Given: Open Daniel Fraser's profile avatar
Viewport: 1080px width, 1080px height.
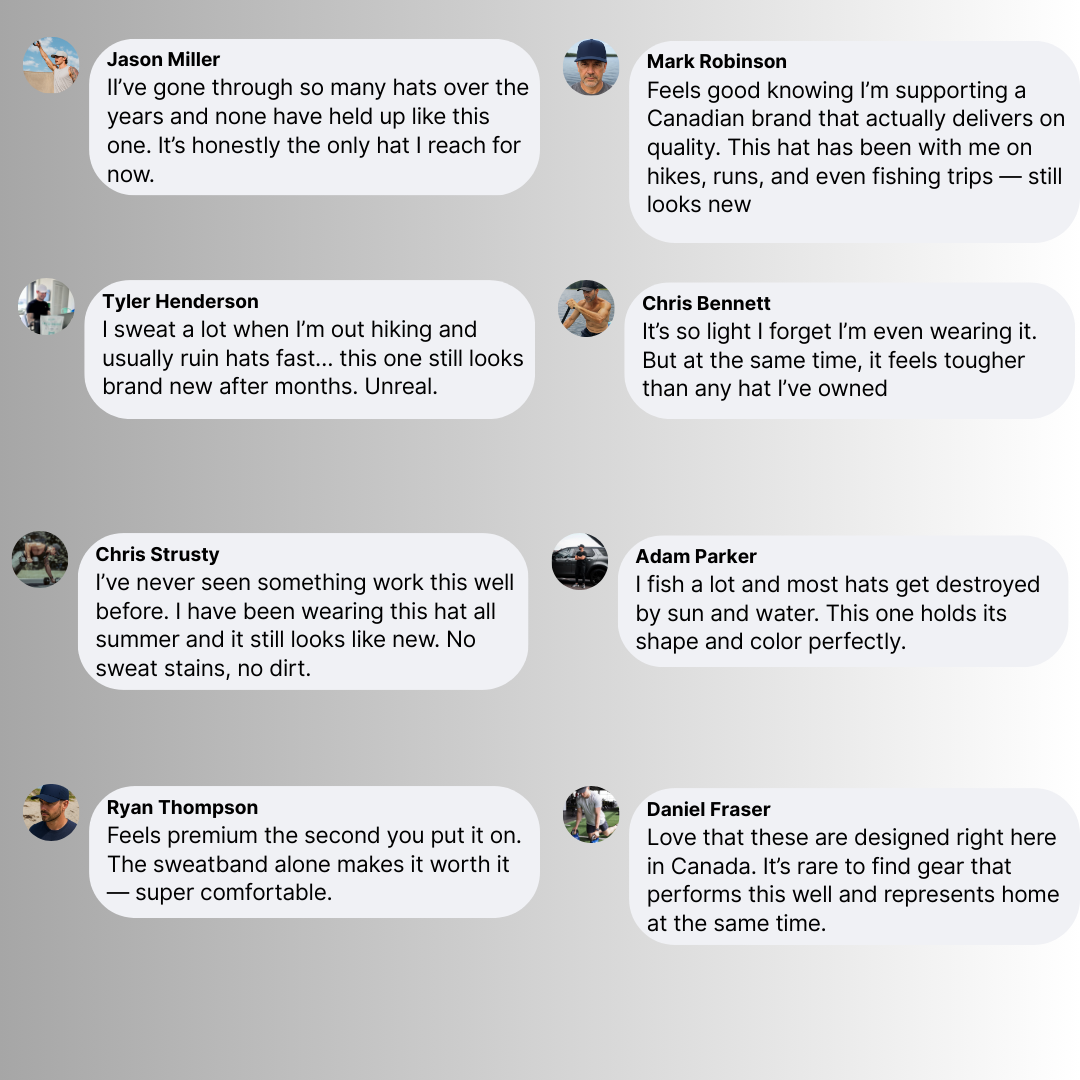Looking at the screenshot, I should pyautogui.click(x=591, y=814).
